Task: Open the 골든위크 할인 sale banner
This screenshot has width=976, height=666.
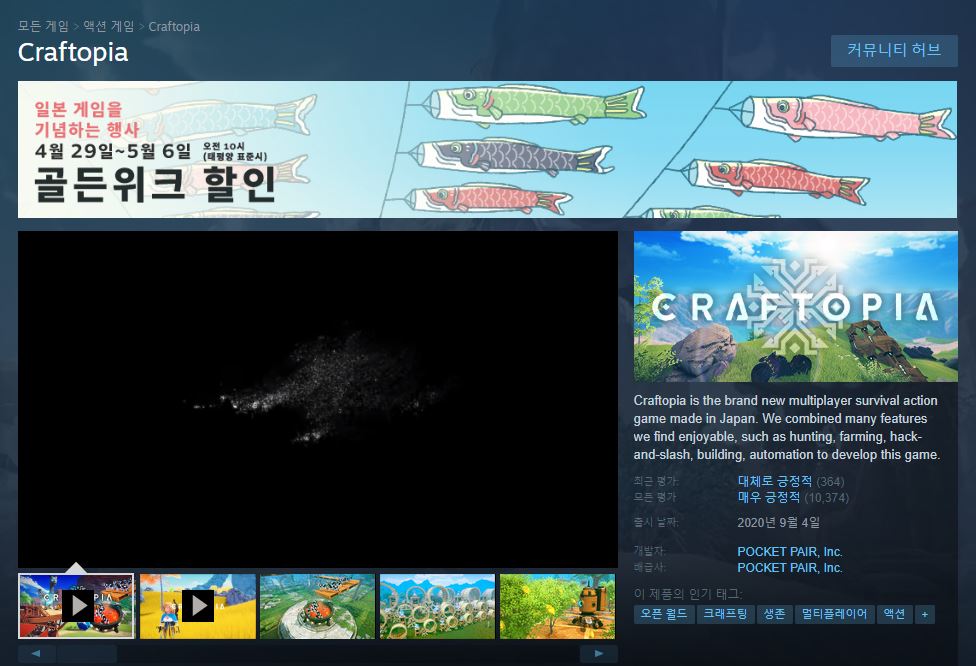Action: pyautogui.click(x=487, y=149)
